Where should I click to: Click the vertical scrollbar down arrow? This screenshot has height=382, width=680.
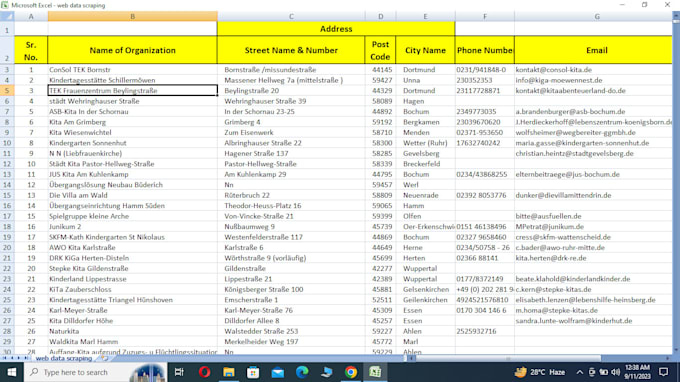[x=676, y=350]
